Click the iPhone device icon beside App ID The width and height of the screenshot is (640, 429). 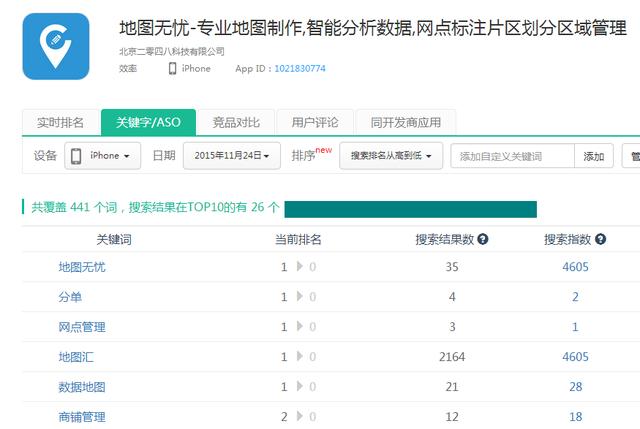(173, 69)
